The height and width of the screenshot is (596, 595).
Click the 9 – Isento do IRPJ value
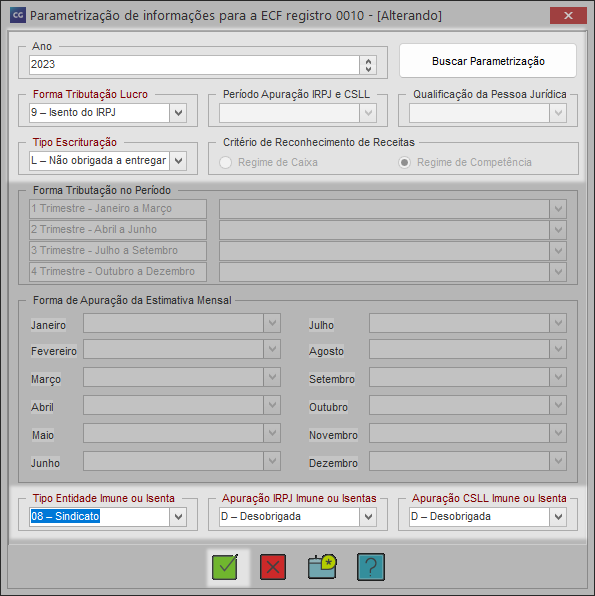[73, 113]
